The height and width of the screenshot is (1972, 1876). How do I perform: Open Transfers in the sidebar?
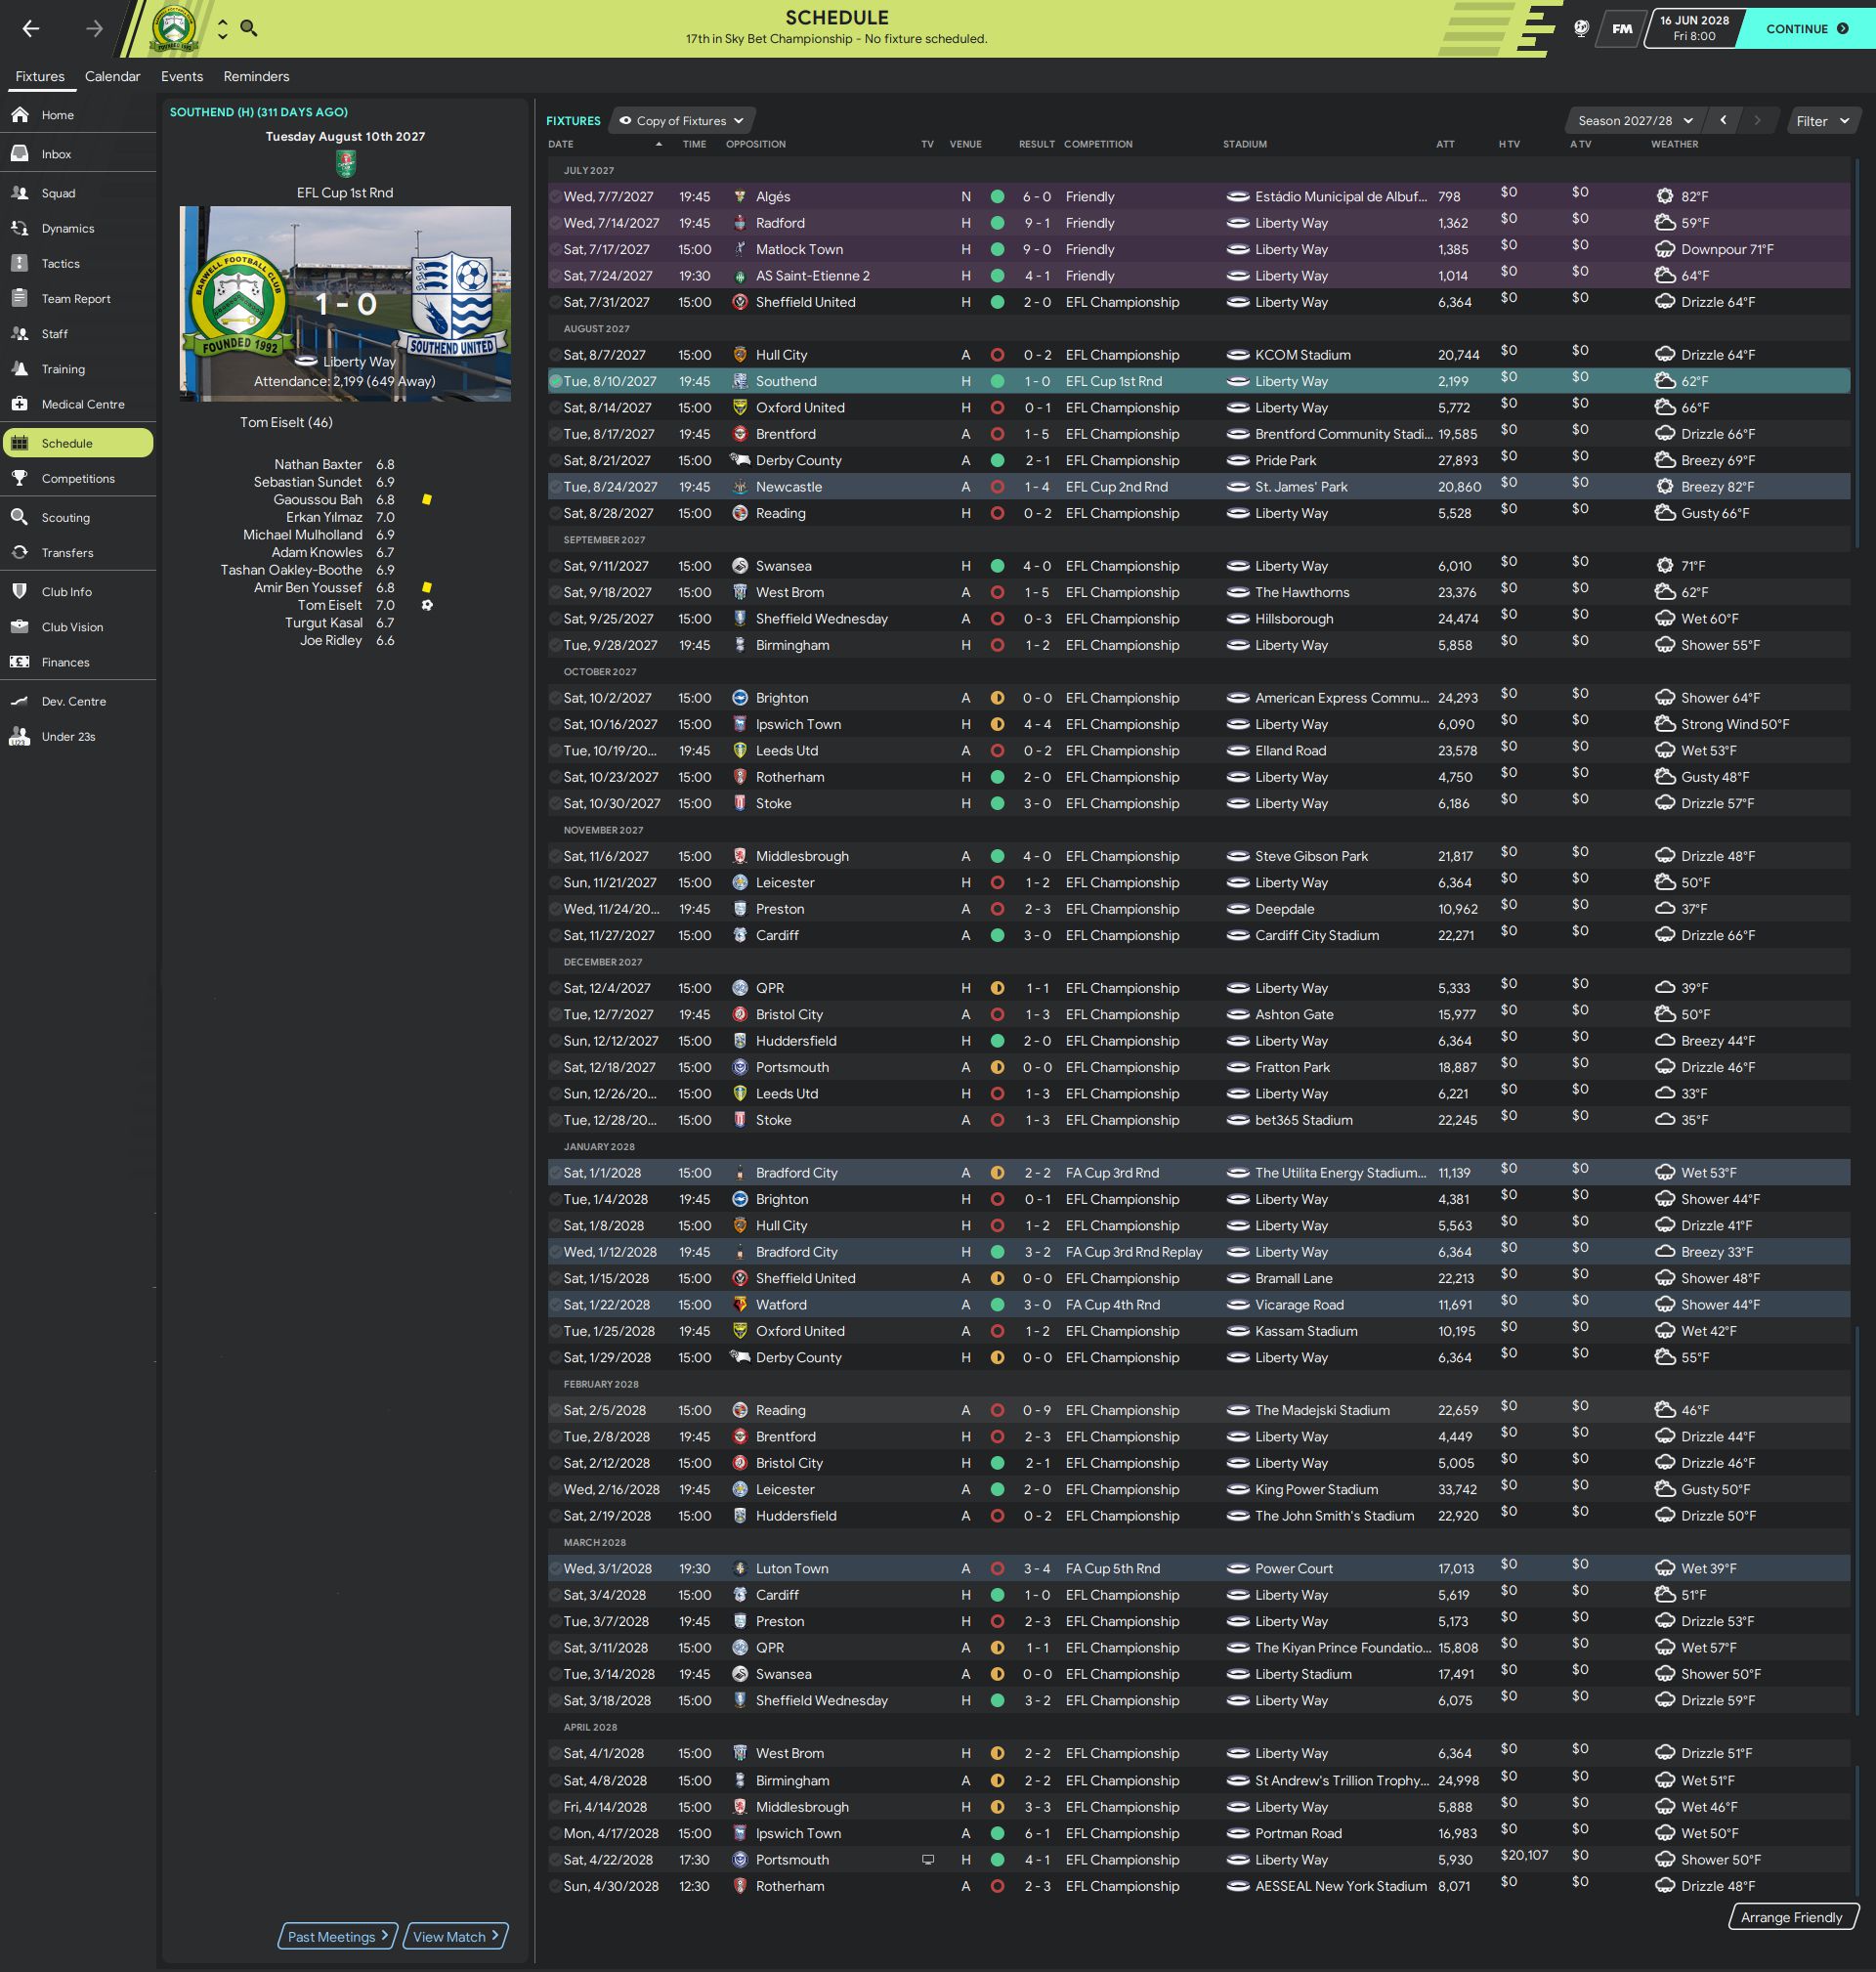[x=78, y=552]
